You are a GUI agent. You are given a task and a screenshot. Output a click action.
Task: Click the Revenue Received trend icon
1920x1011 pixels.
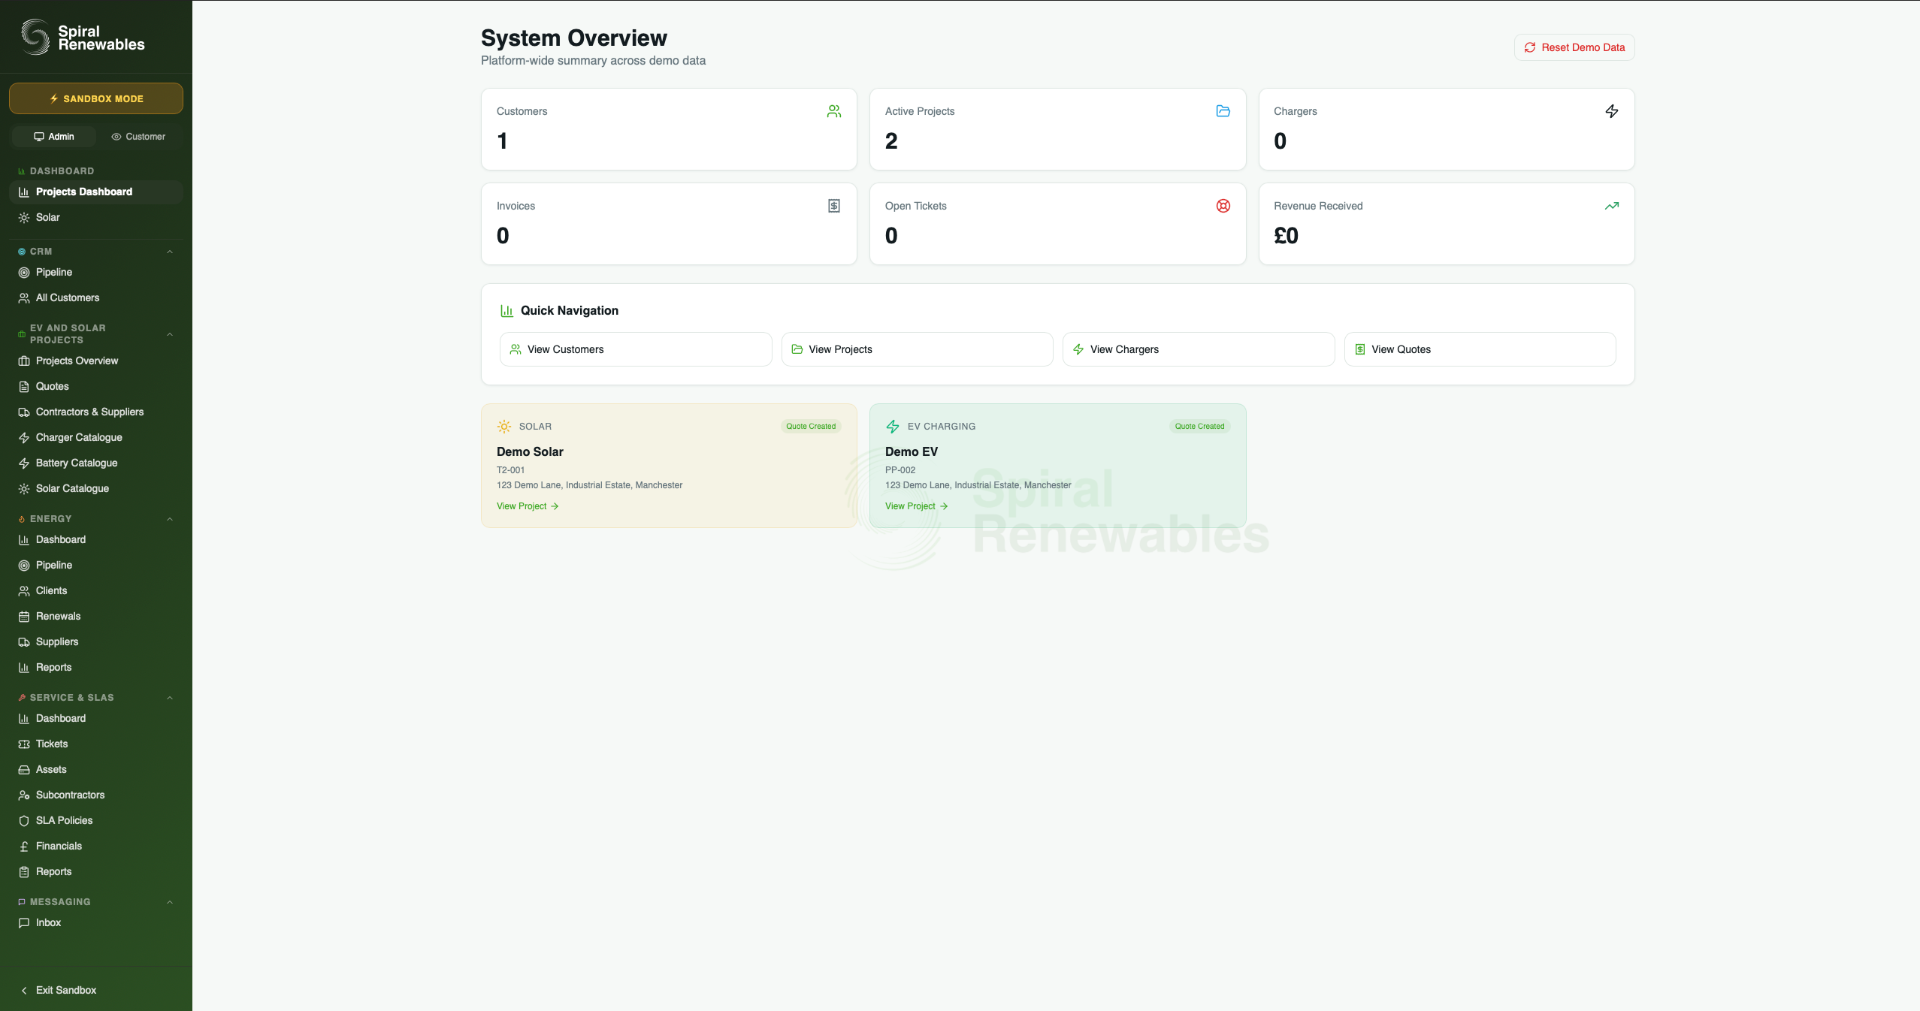[x=1612, y=206]
